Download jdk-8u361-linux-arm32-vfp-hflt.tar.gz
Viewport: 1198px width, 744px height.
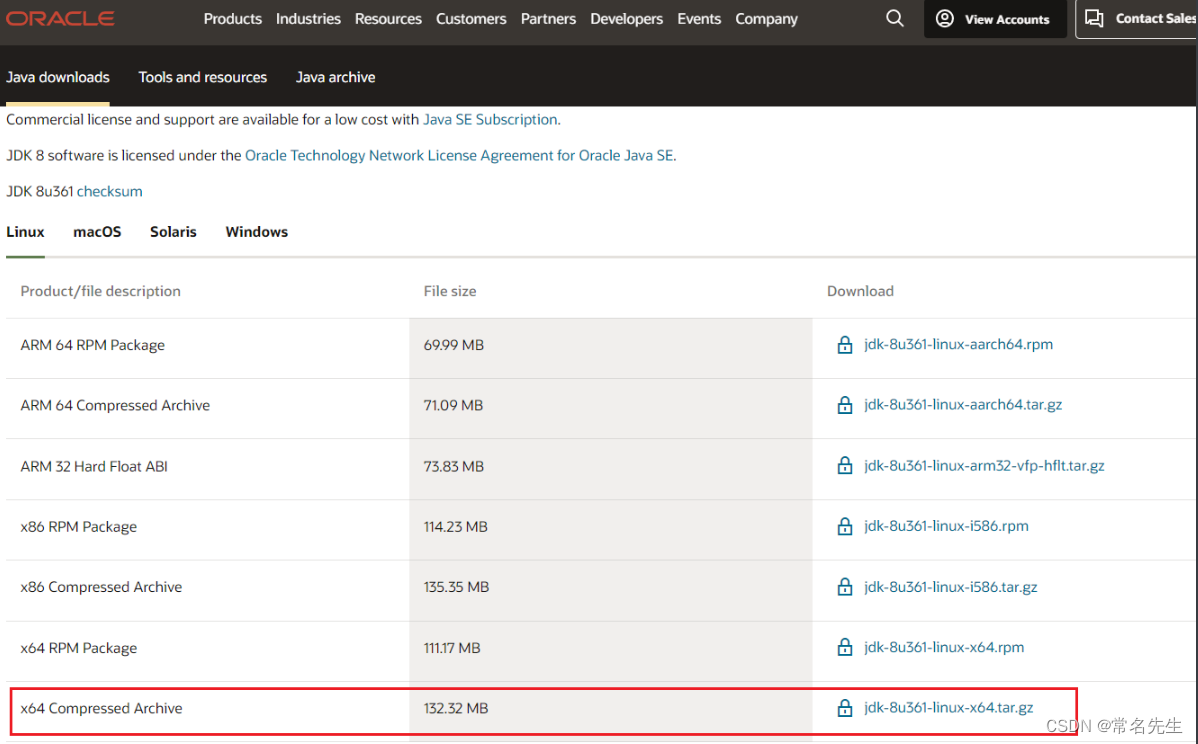[984, 465]
